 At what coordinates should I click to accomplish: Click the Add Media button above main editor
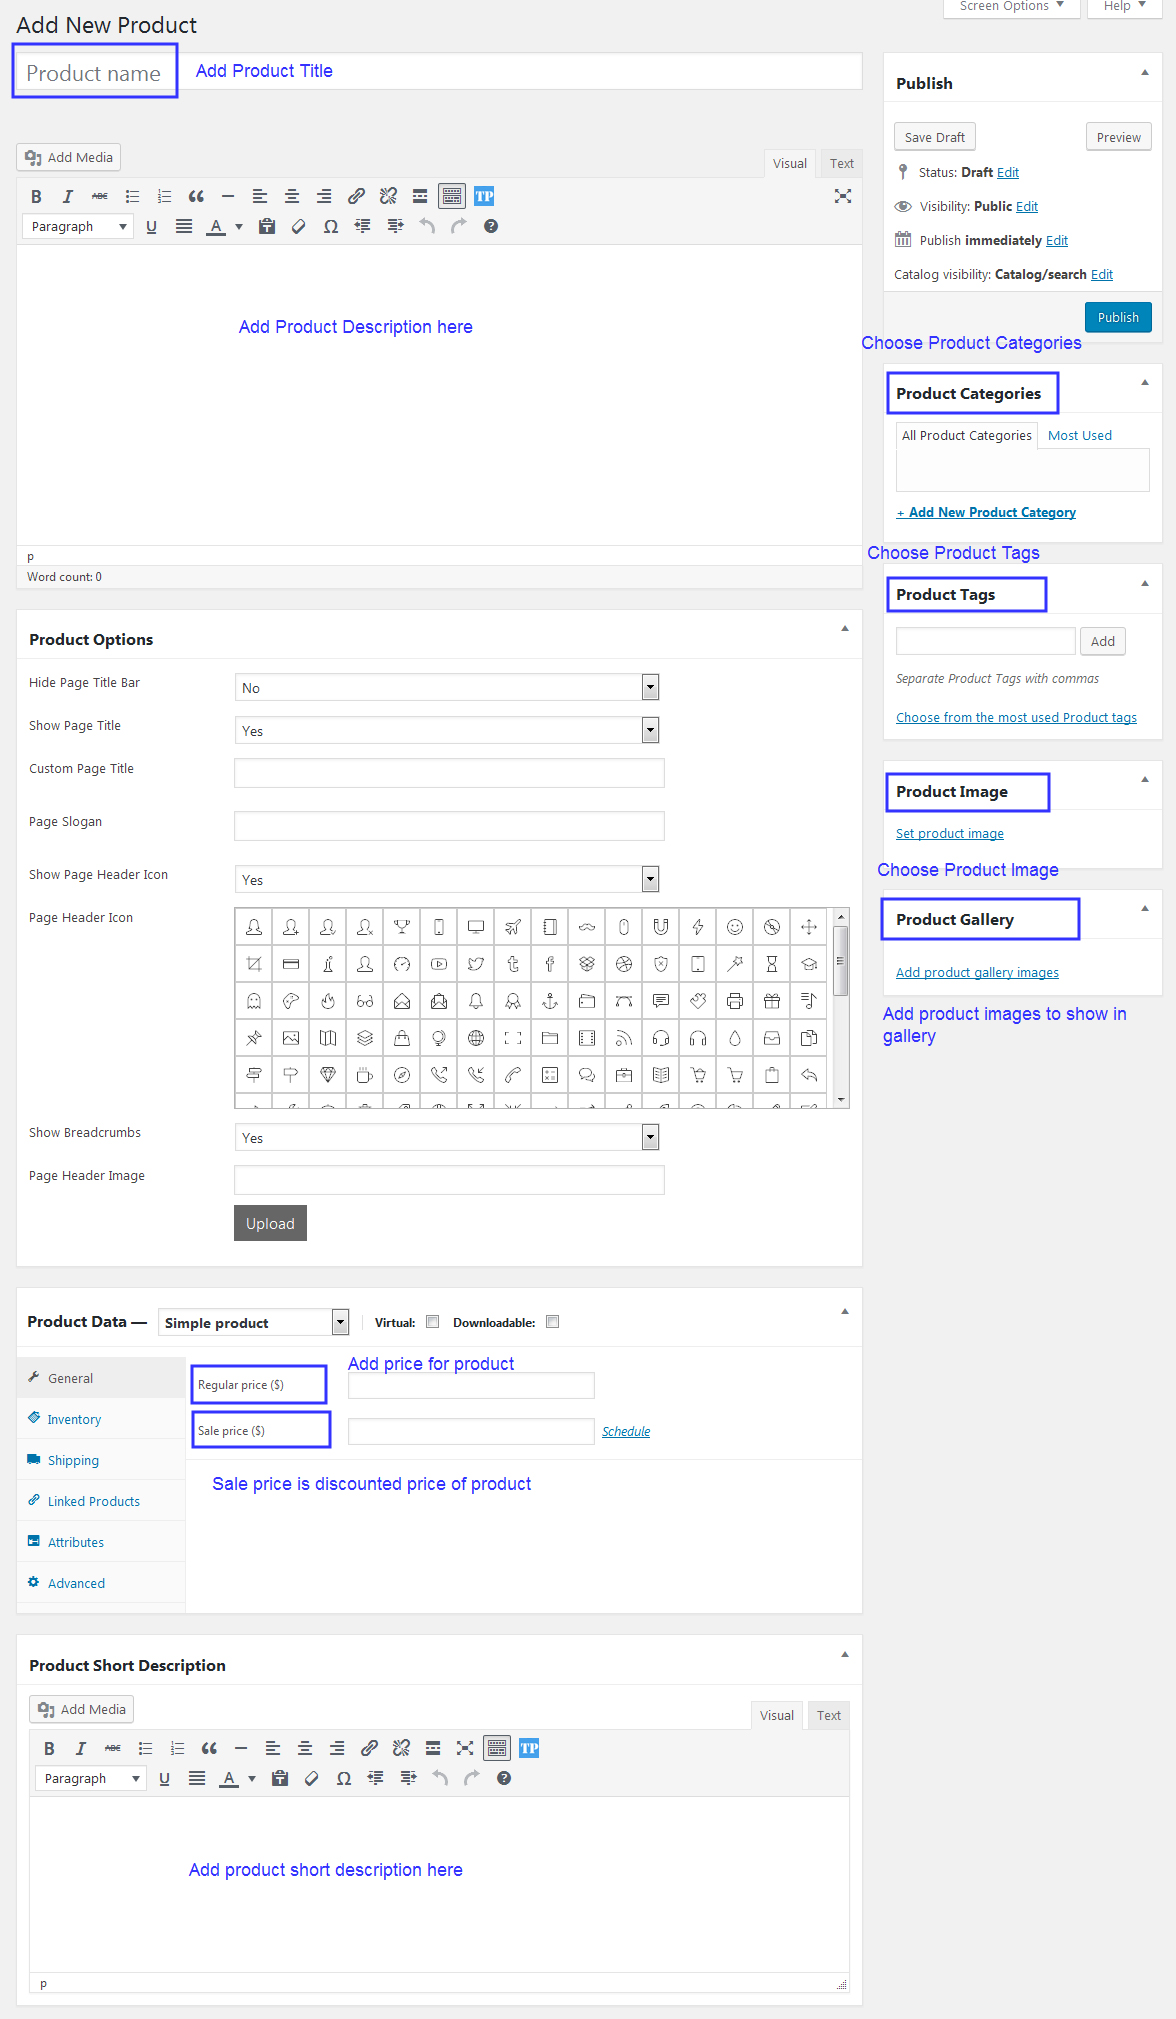(x=69, y=158)
